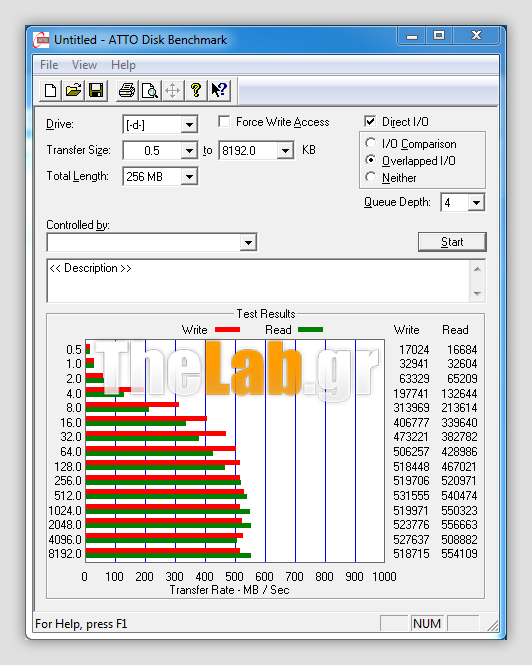Save results with the floppy disk icon

[x=96, y=90]
